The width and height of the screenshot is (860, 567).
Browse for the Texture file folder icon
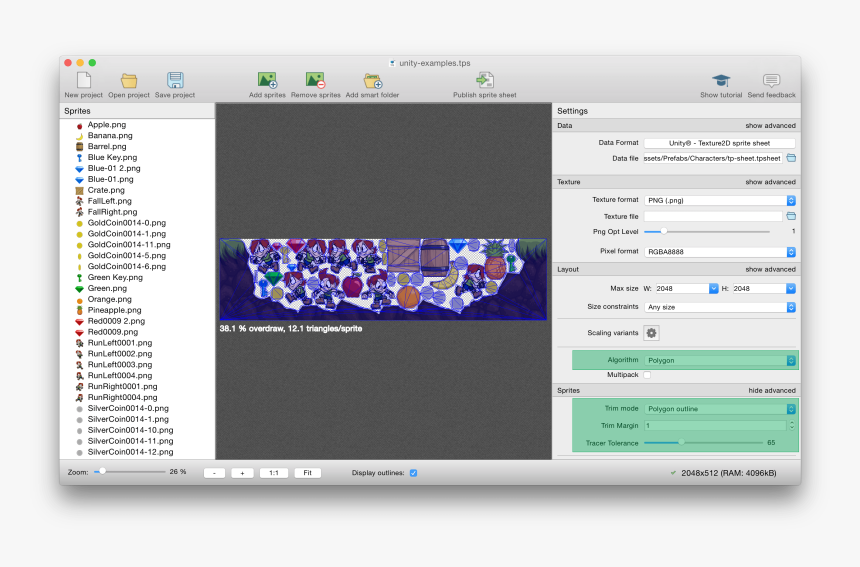pos(791,216)
